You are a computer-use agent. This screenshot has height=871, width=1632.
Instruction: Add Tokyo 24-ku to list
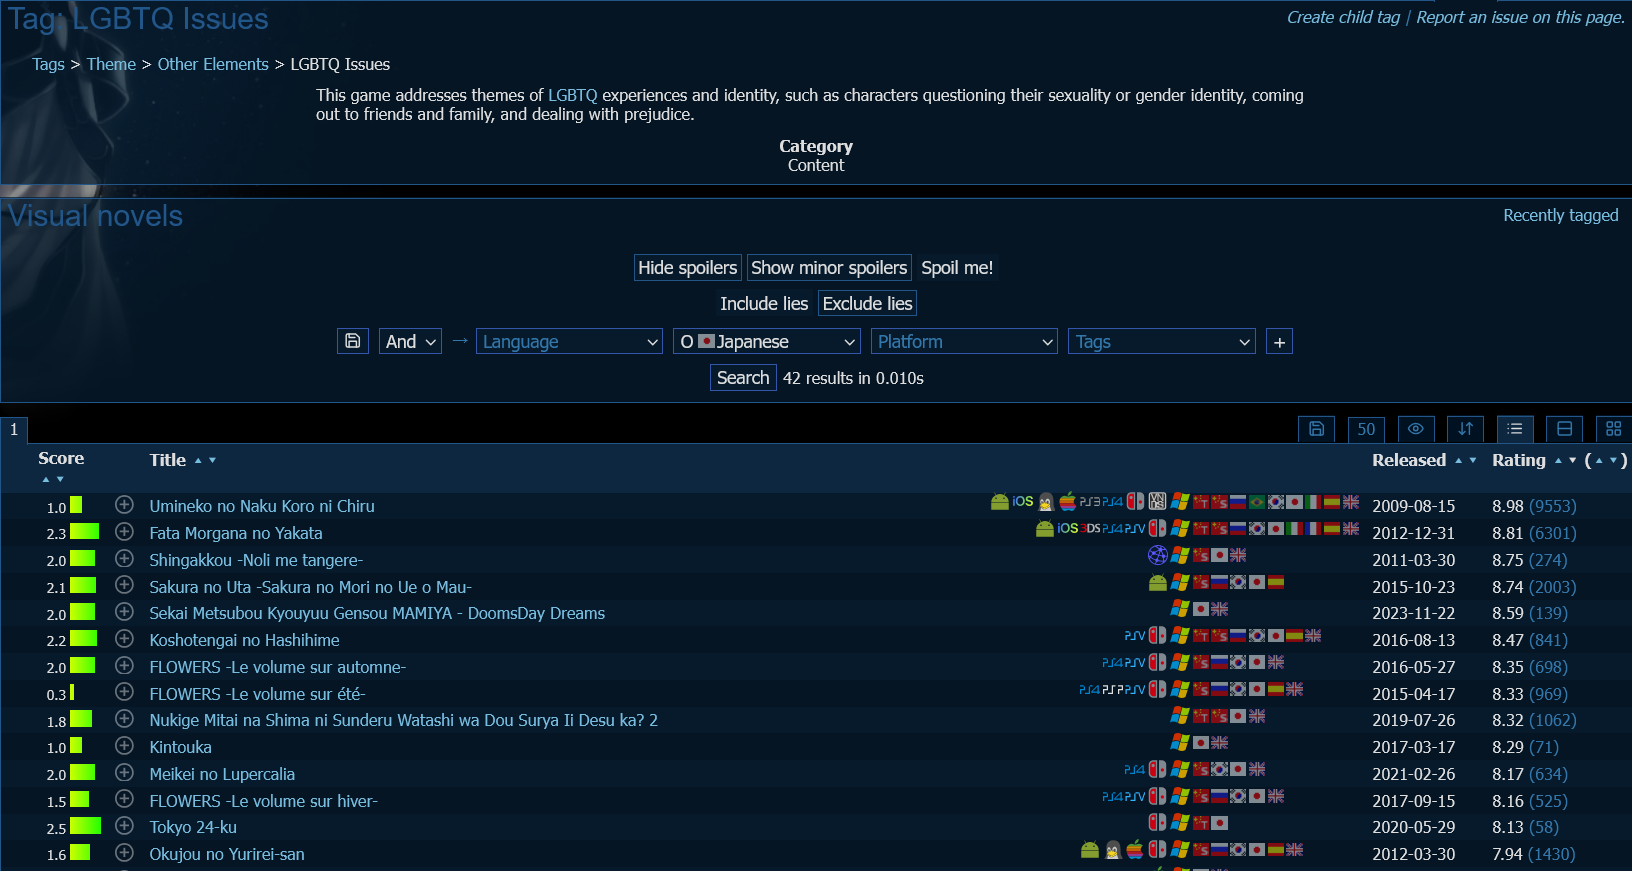coord(124,825)
